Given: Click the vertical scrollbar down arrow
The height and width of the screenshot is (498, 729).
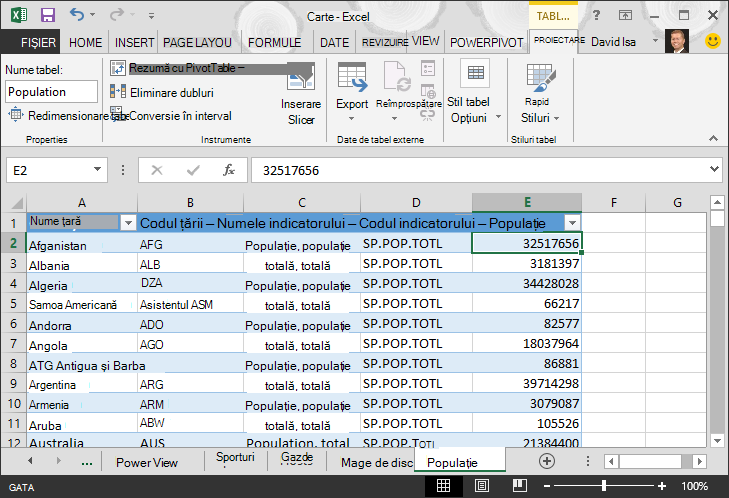Looking at the screenshot, I should (x=717, y=441).
